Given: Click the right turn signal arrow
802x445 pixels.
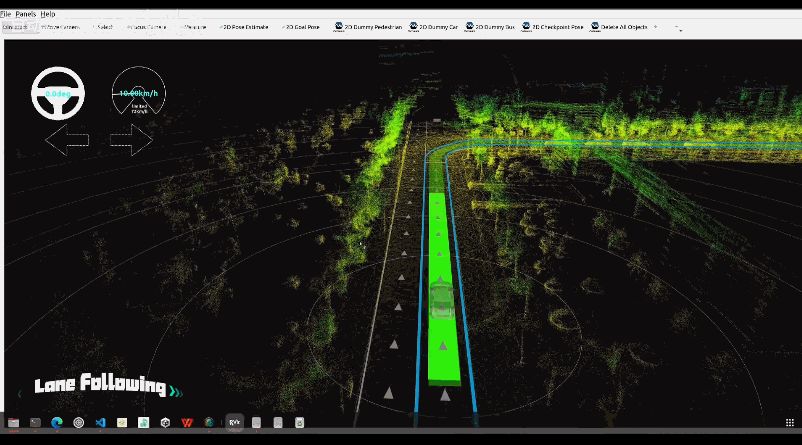Looking at the screenshot, I should tap(131, 141).
